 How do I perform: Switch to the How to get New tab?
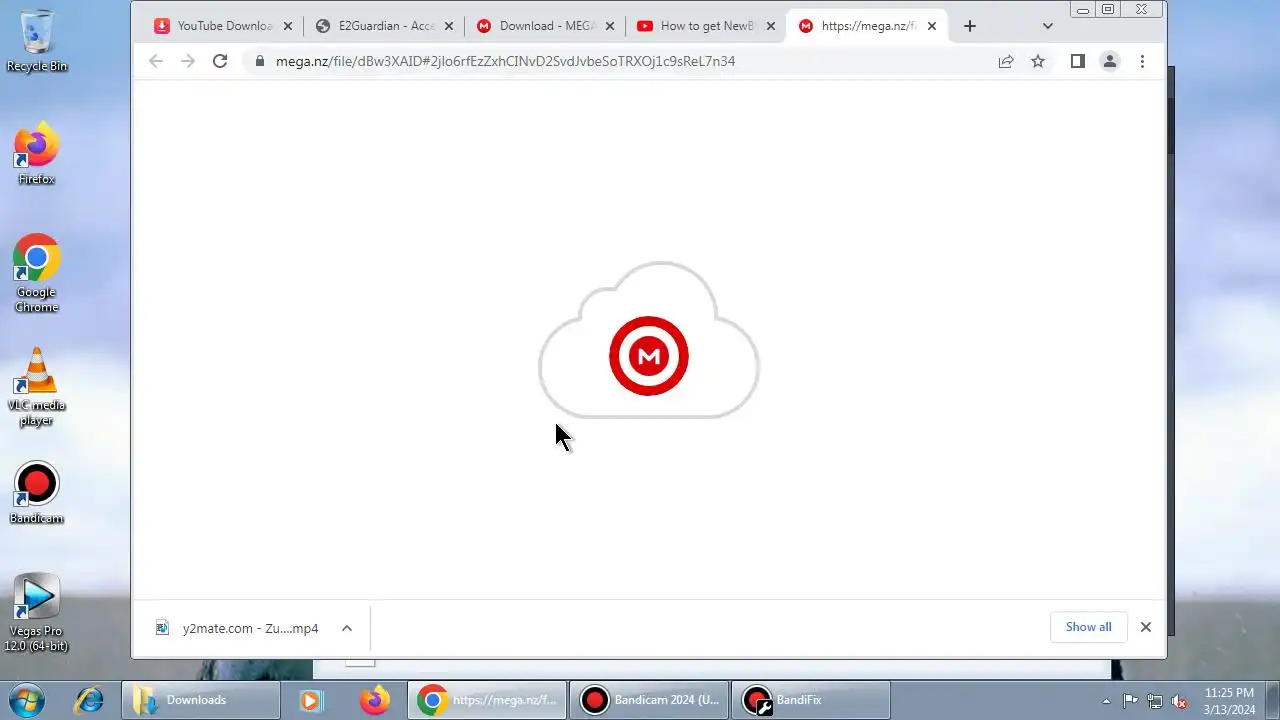click(x=706, y=26)
